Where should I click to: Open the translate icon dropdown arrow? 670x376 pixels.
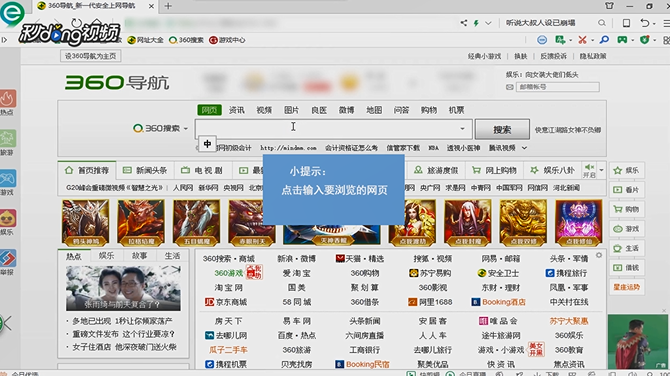point(570,41)
